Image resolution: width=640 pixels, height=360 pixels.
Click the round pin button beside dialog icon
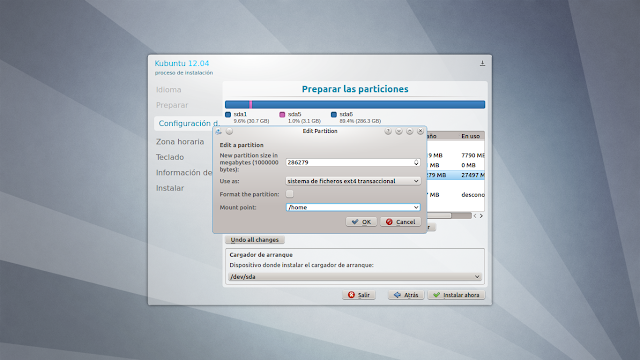[229, 131]
